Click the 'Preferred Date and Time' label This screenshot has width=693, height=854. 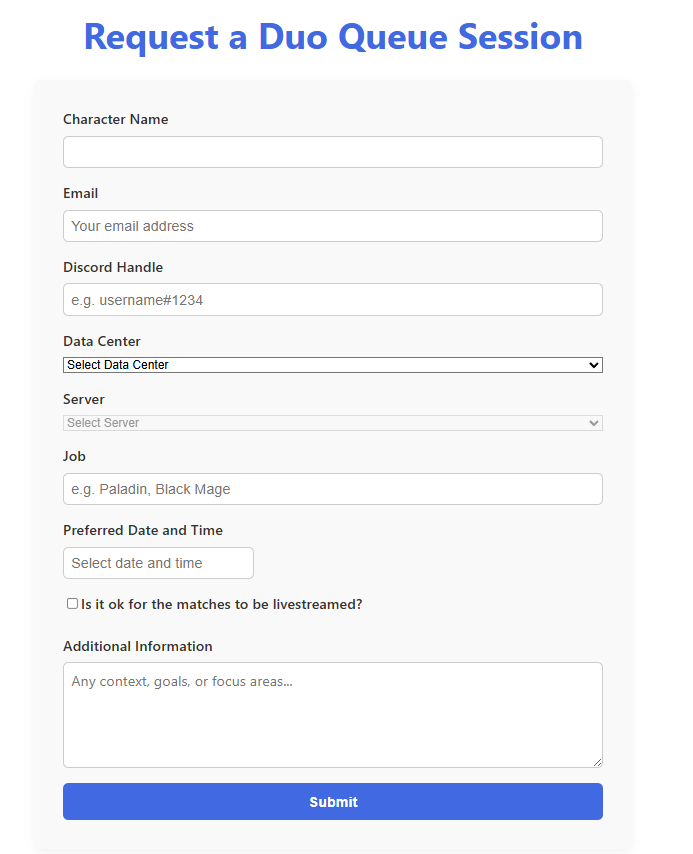143,530
